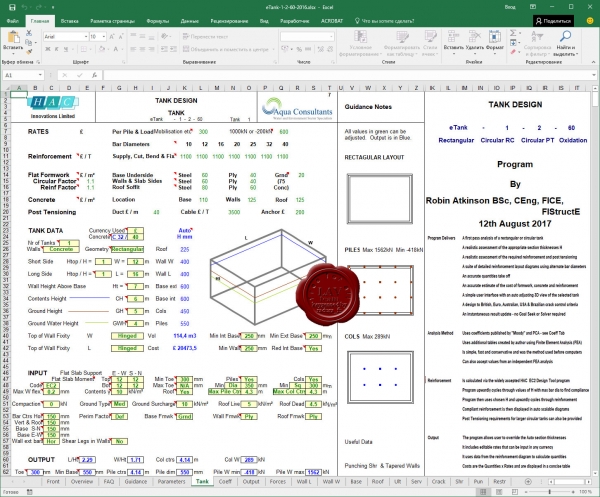This screenshot has width=600, height=497.
Task: Open the Arial font name dropdown
Action: [86, 37]
